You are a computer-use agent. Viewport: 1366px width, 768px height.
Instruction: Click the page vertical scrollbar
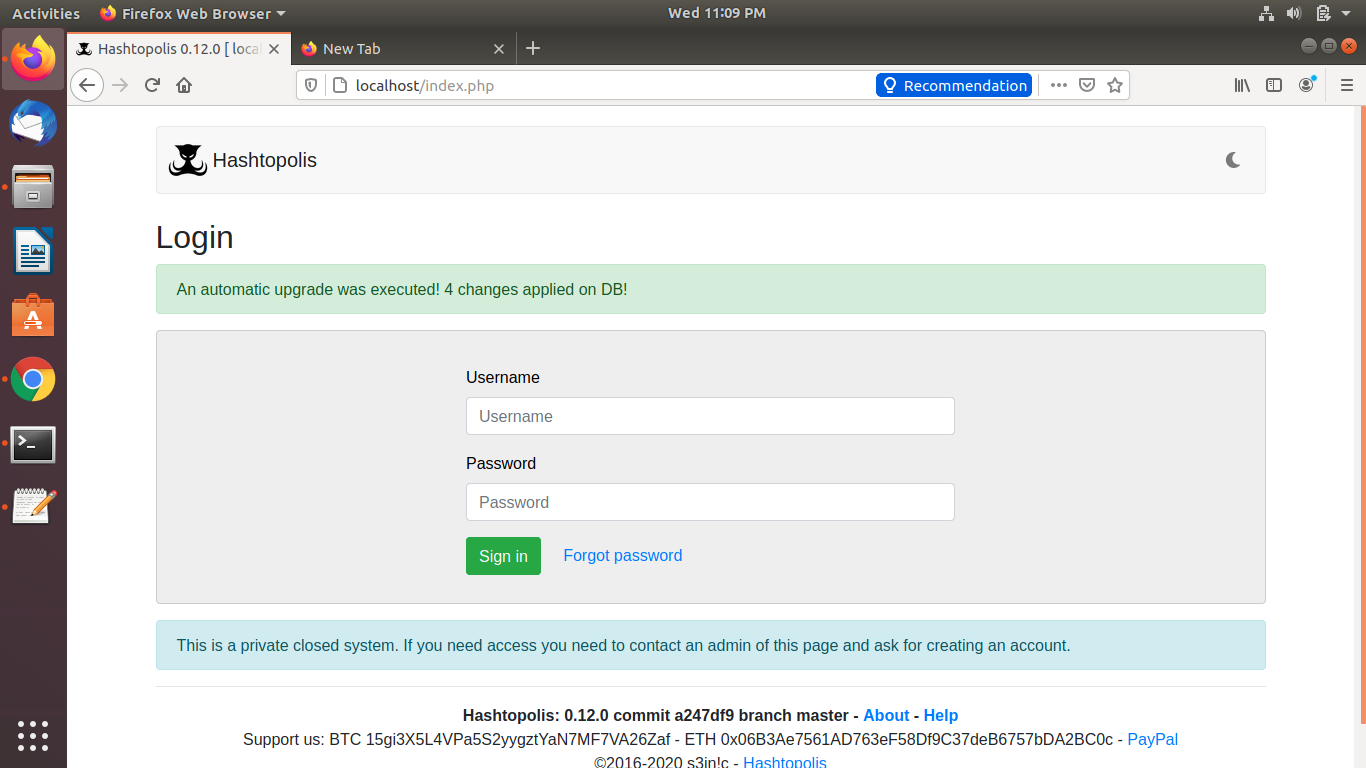(1362, 415)
